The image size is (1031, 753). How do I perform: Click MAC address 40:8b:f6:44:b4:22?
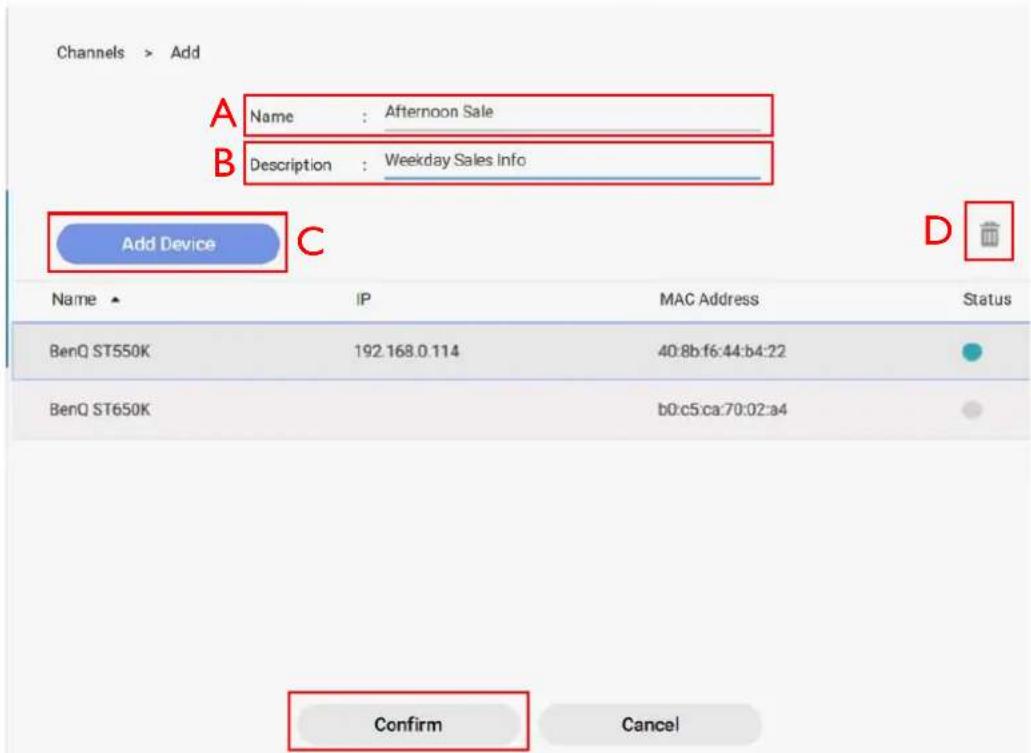tap(722, 351)
